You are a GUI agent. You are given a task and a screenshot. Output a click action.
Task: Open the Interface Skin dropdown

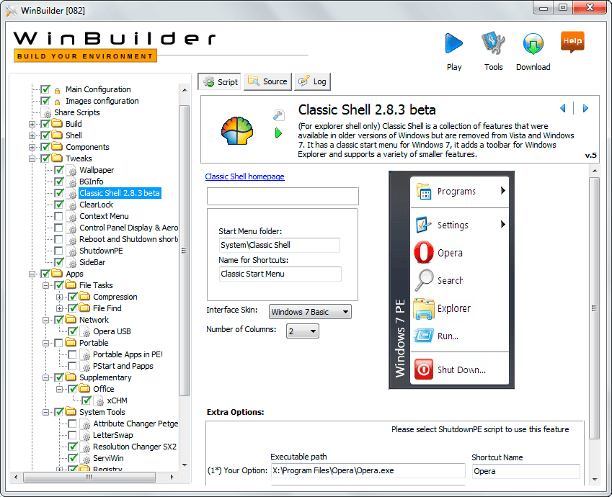(310, 312)
